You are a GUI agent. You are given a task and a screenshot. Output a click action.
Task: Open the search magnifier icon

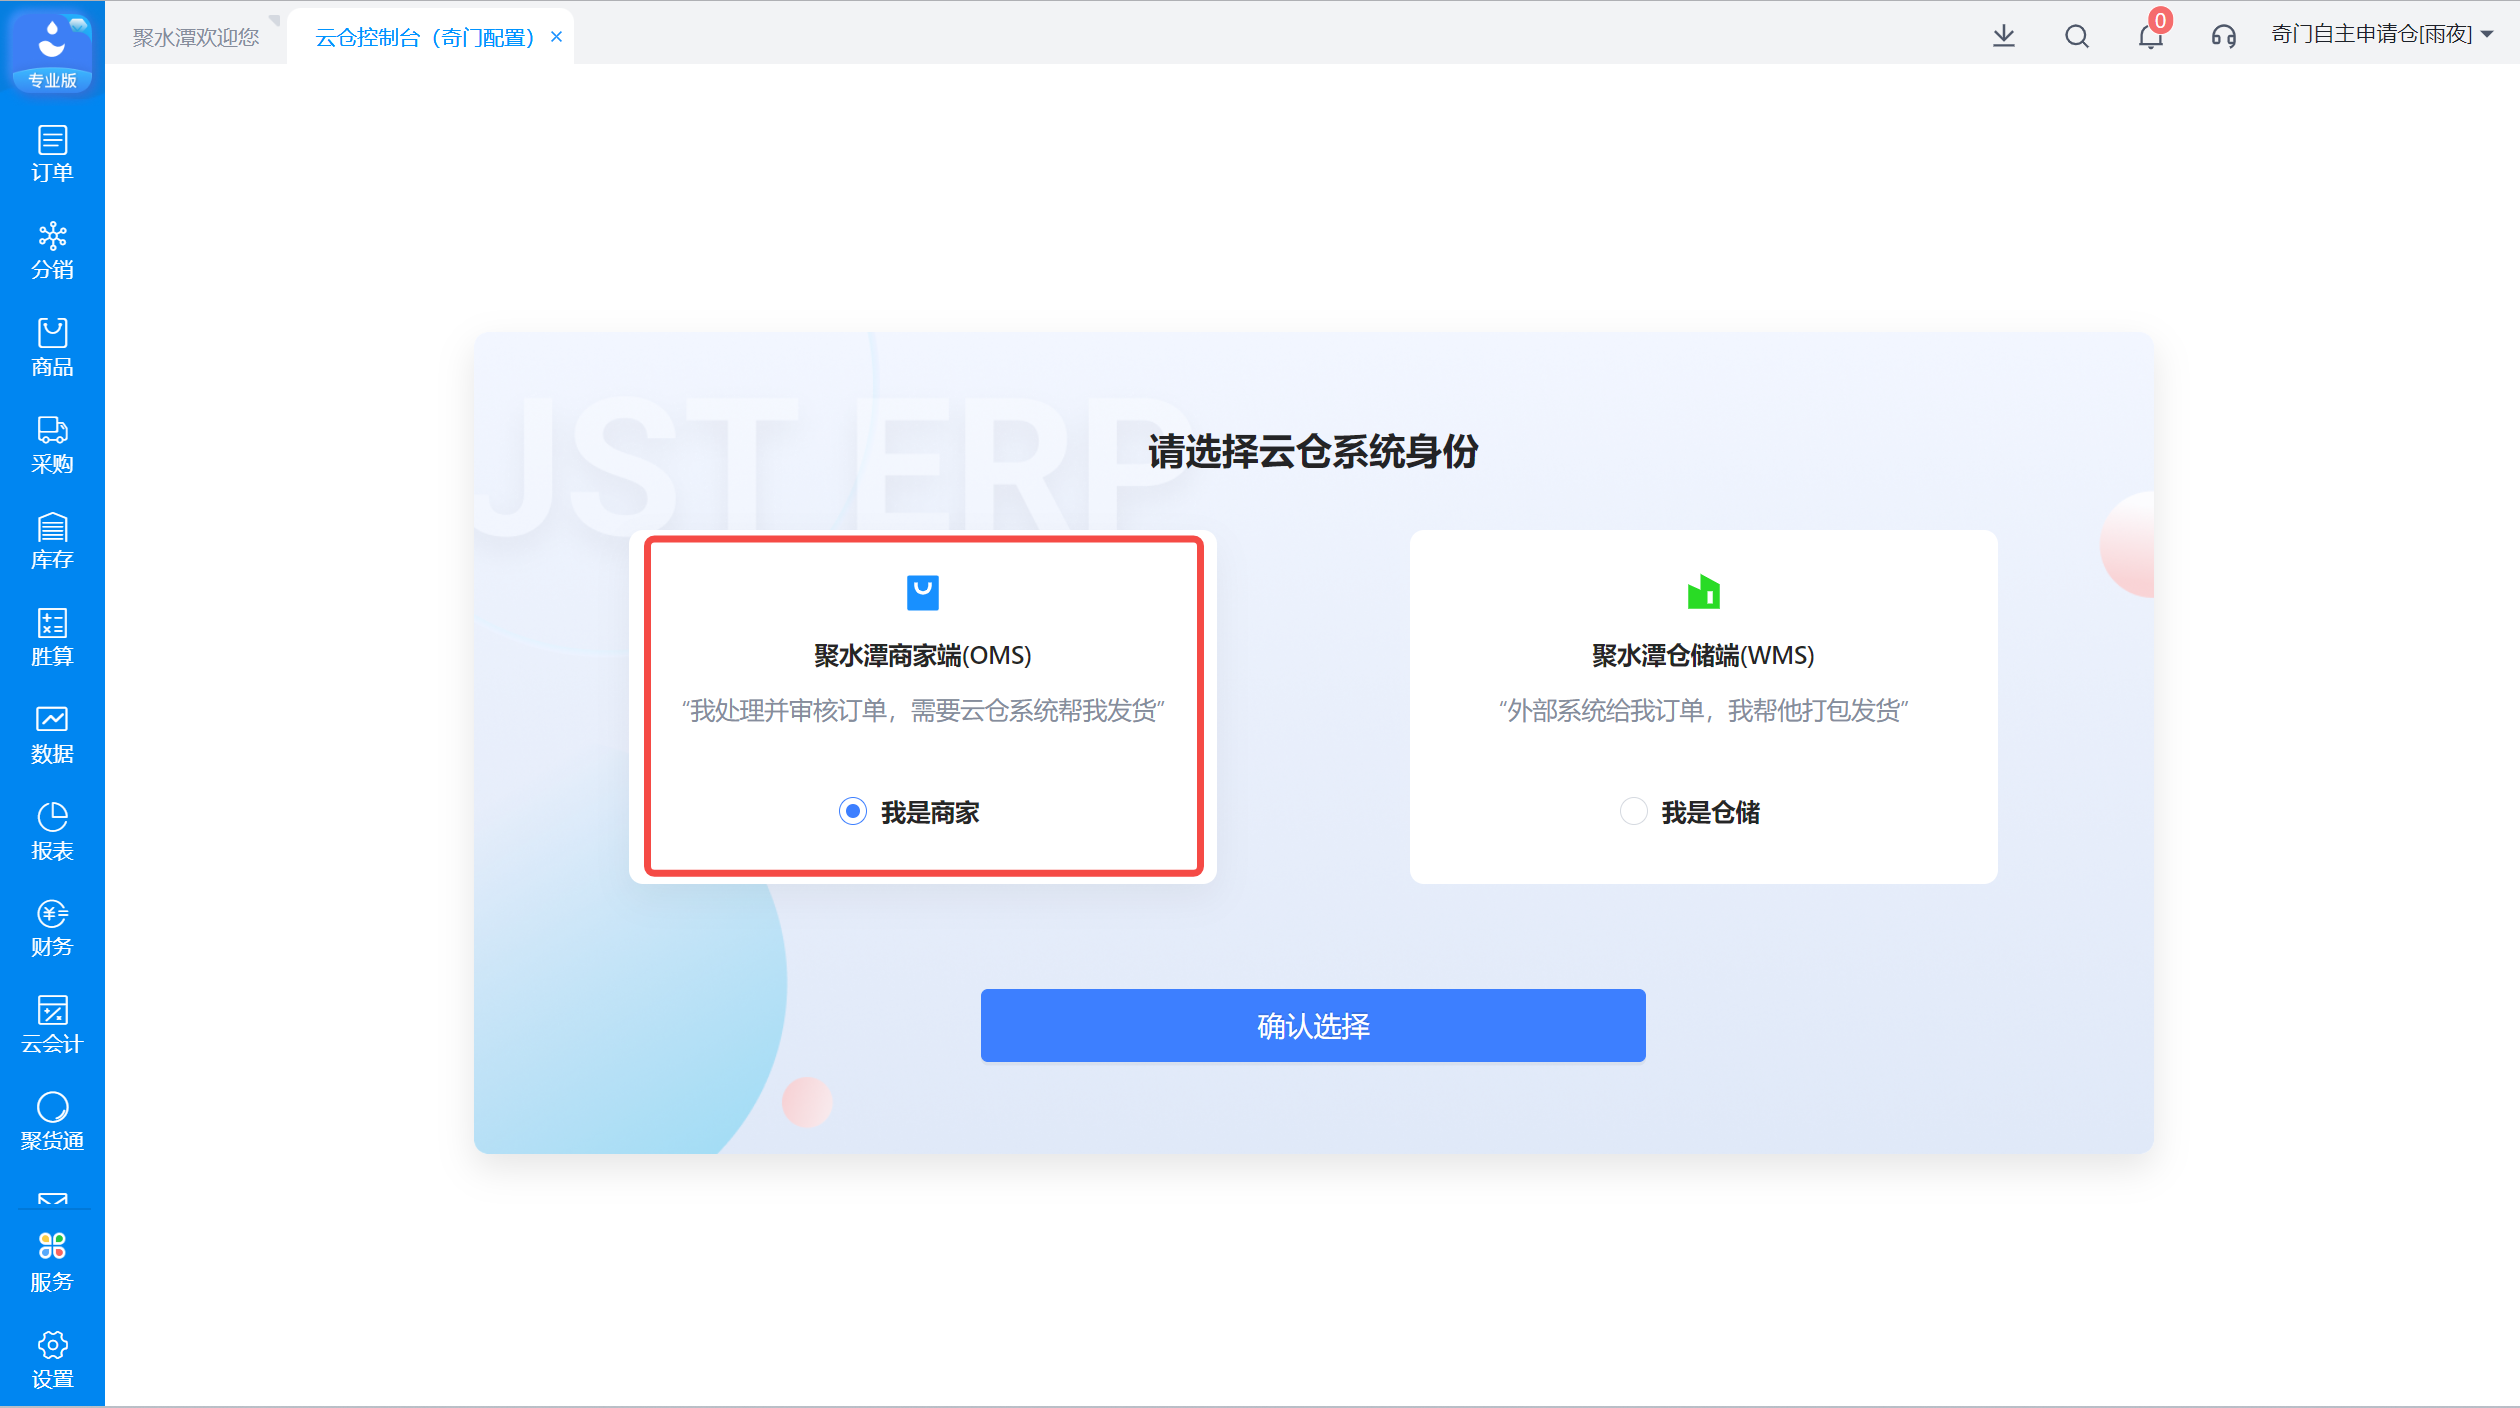(2077, 36)
